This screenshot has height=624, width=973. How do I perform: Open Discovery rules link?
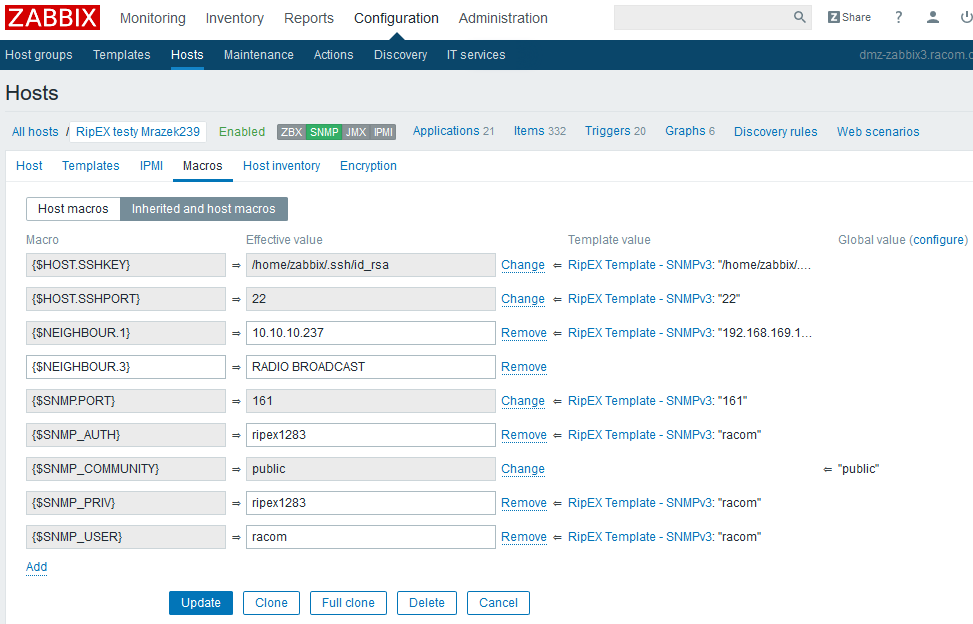point(776,131)
